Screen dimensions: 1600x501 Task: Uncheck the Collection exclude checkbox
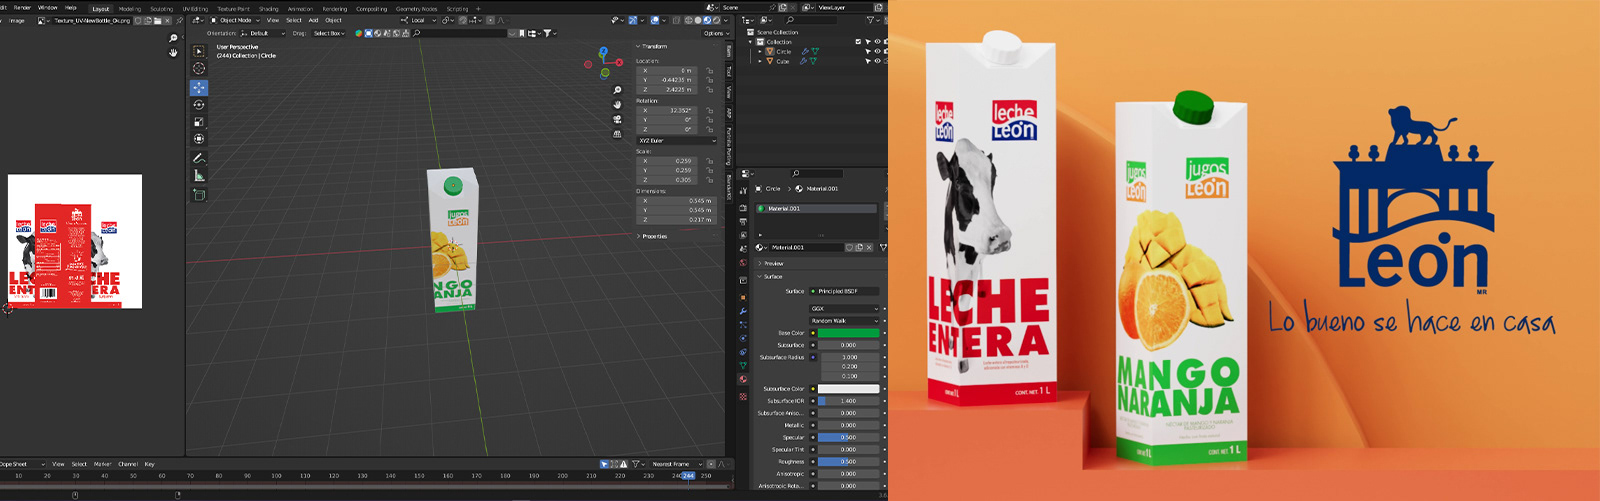[858, 42]
